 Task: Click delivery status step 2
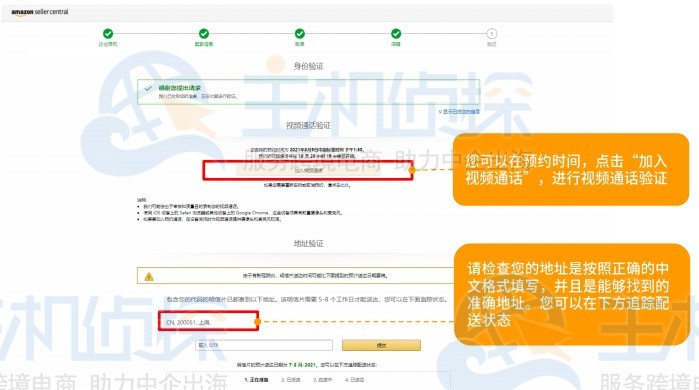point(291,380)
